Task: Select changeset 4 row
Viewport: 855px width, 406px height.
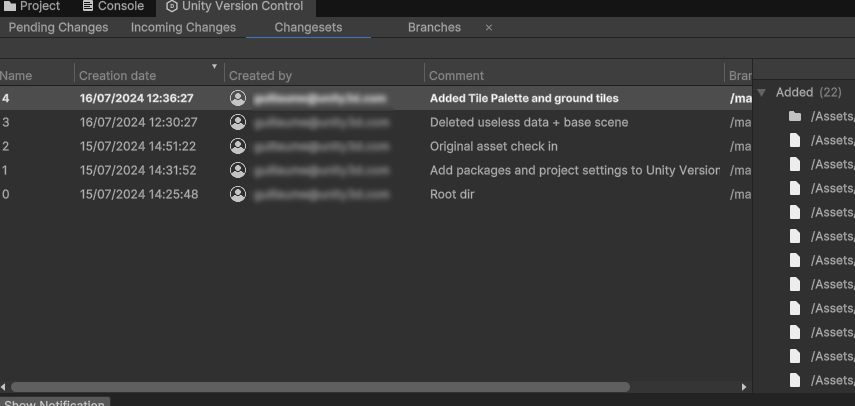Action: click(x=376, y=98)
